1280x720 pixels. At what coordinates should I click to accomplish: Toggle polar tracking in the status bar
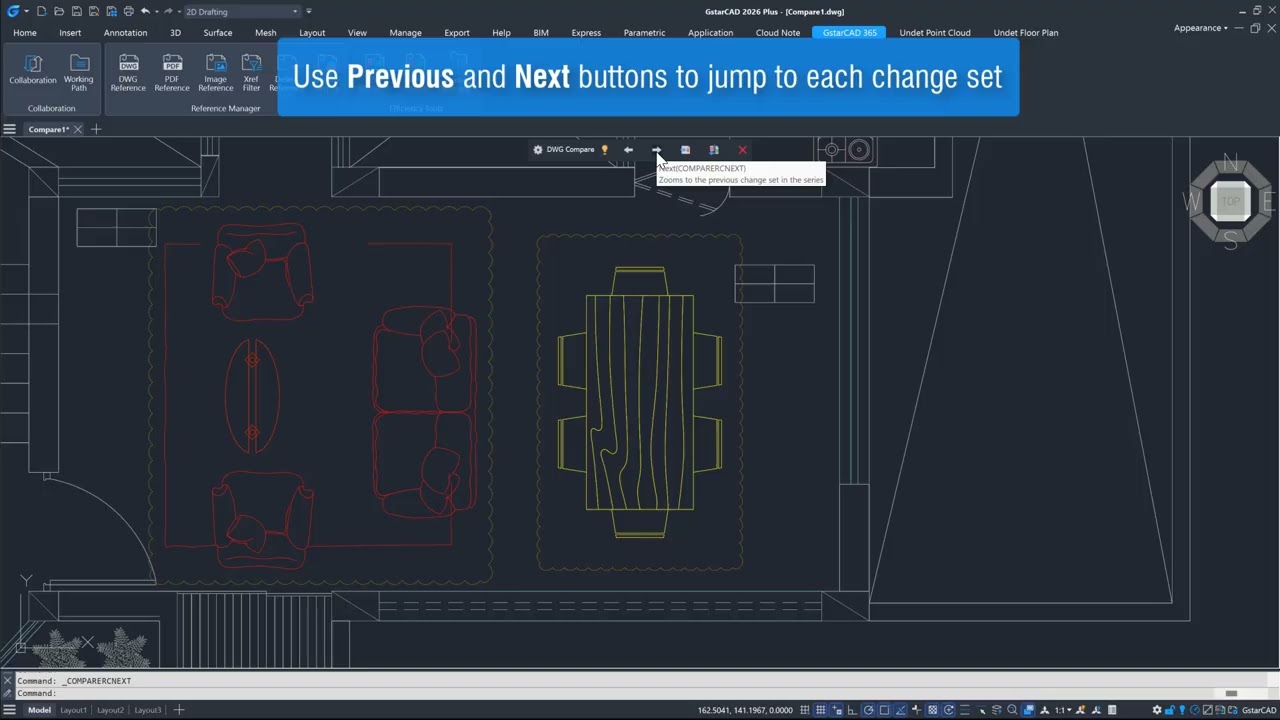tap(869, 710)
